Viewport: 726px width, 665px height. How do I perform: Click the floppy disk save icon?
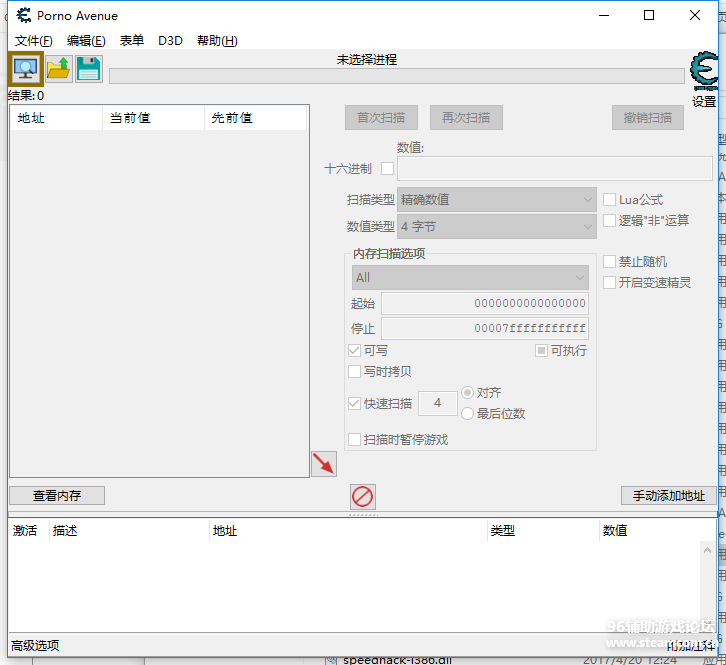point(89,69)
